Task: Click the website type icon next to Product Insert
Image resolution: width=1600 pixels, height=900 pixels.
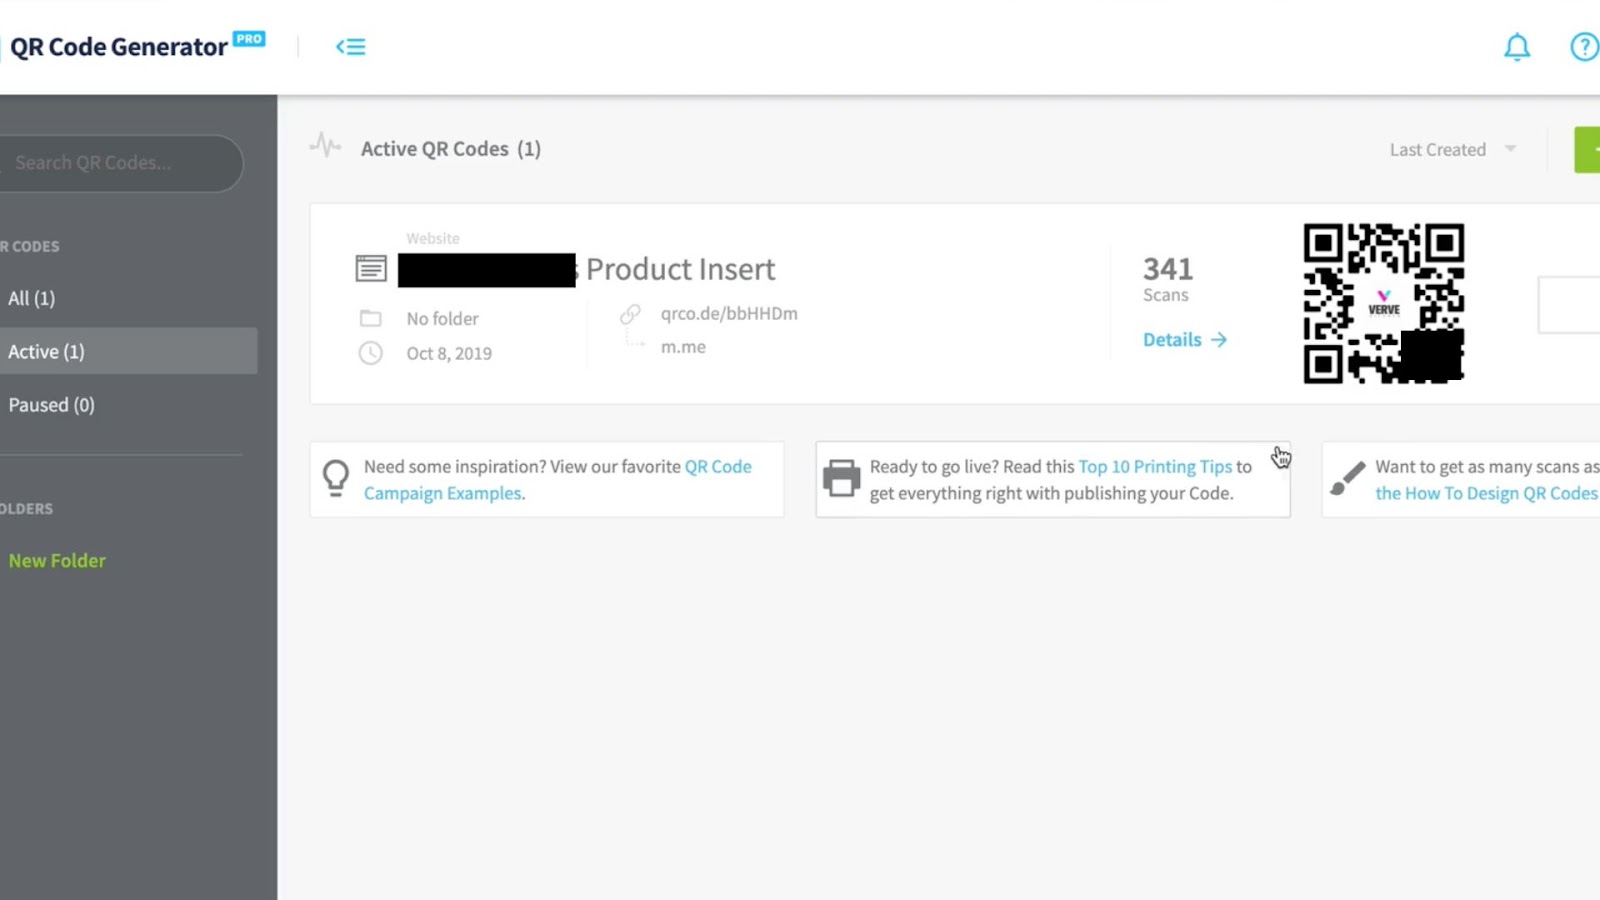Action: (x=371, y=268)
